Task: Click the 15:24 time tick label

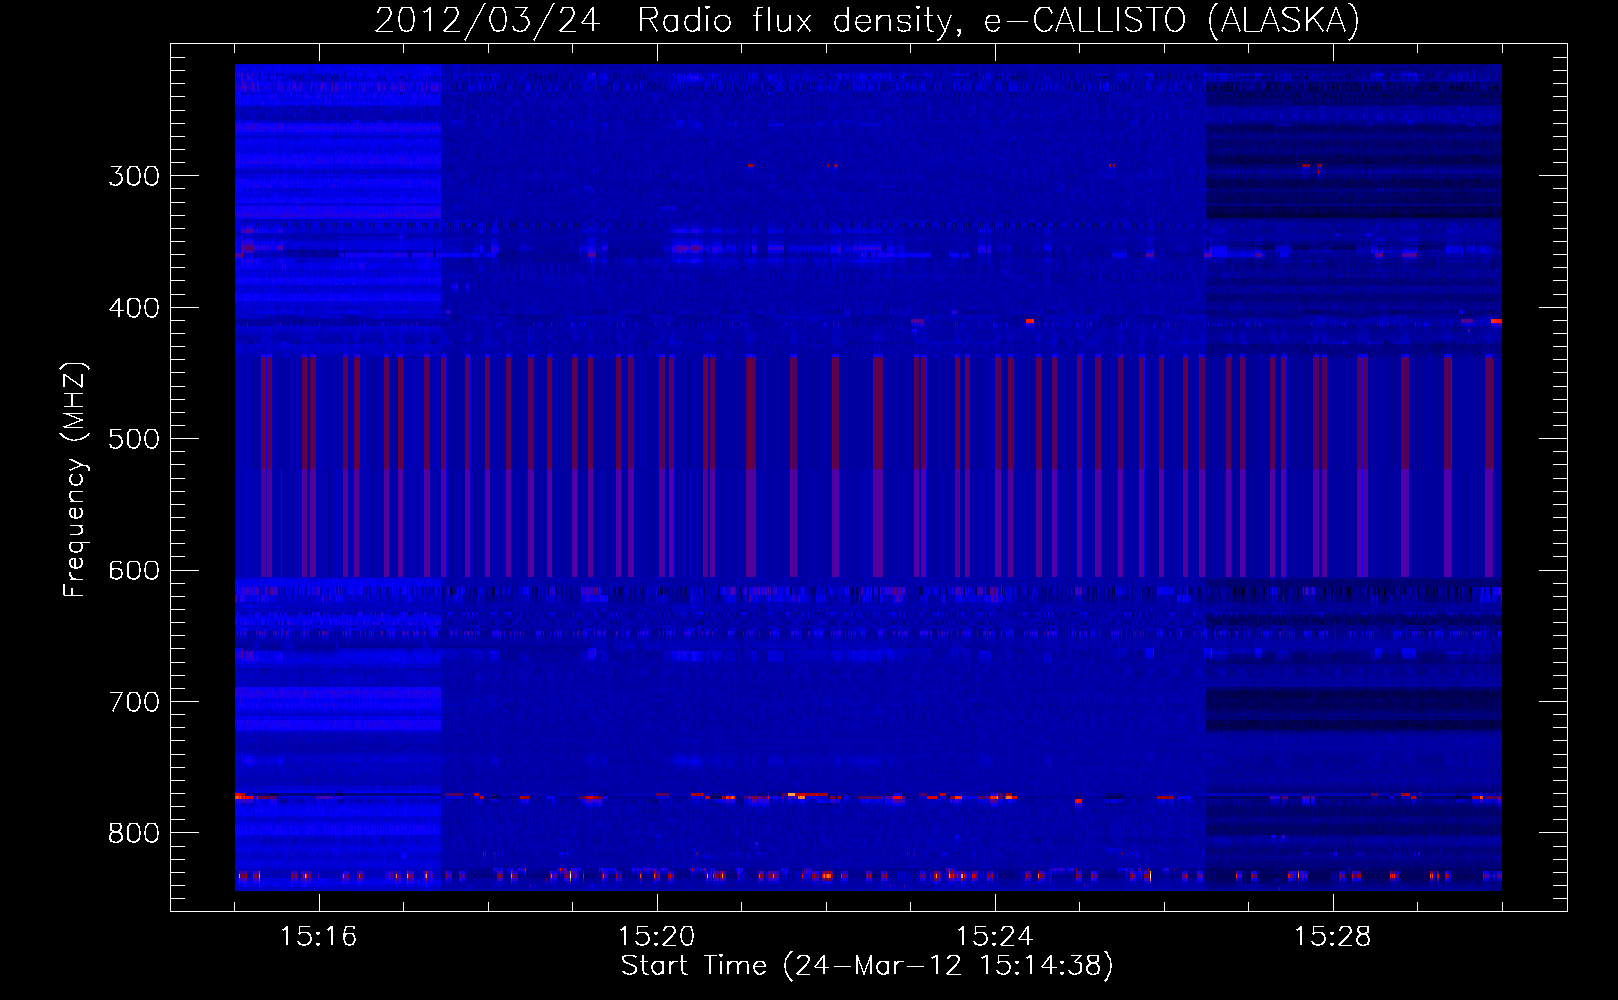Action: [x=995, y=937]
